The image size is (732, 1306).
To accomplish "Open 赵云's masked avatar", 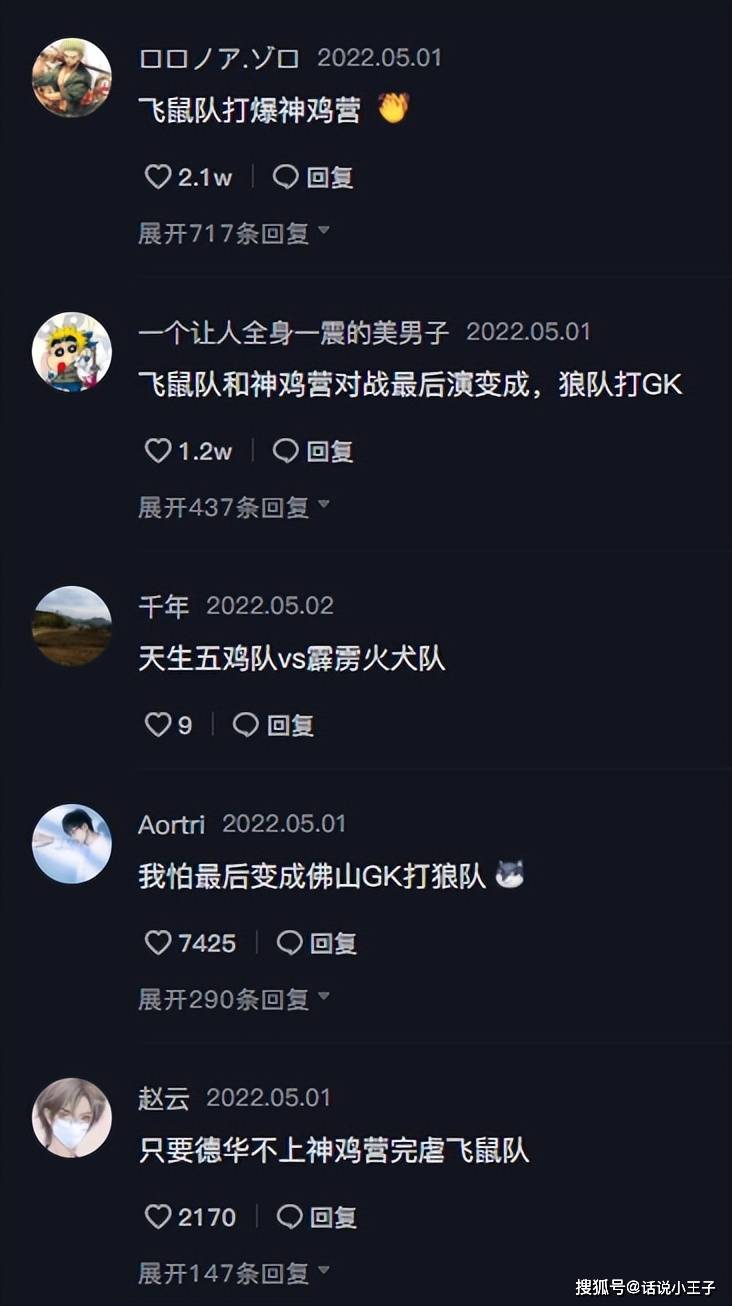I will point(72,1118).
